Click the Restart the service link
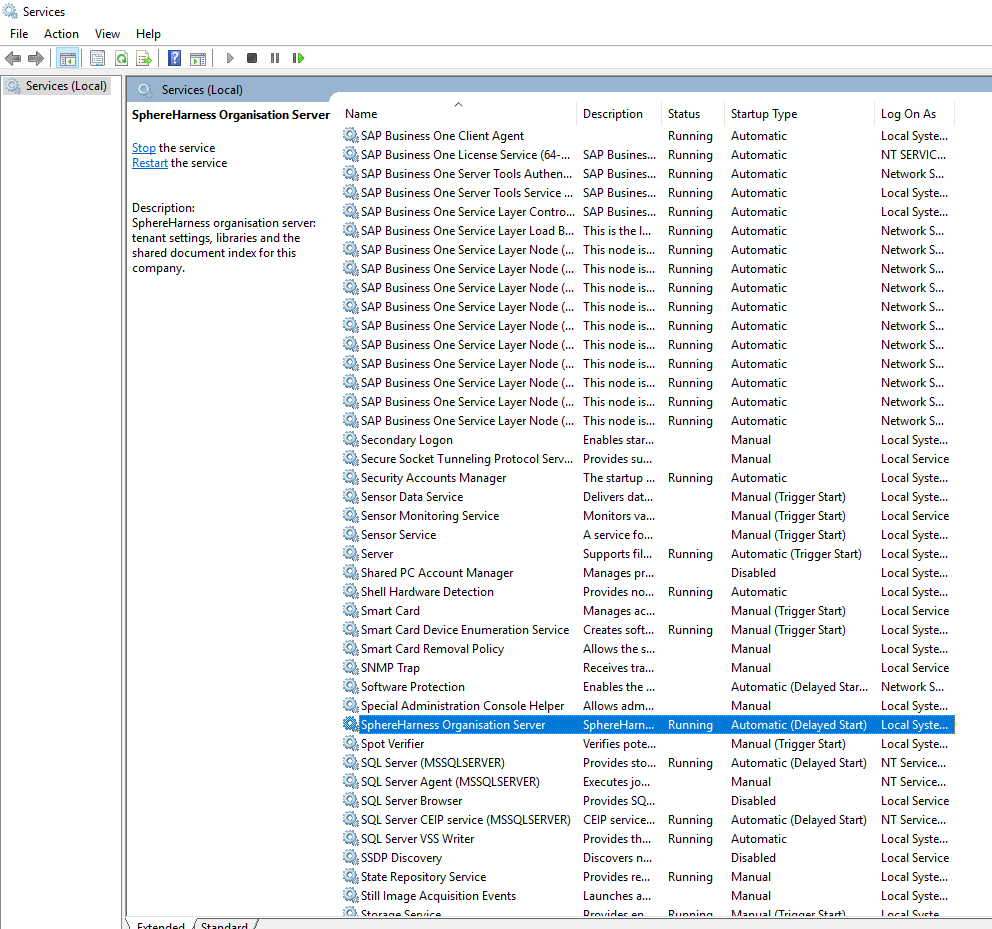 coord(150,163)
